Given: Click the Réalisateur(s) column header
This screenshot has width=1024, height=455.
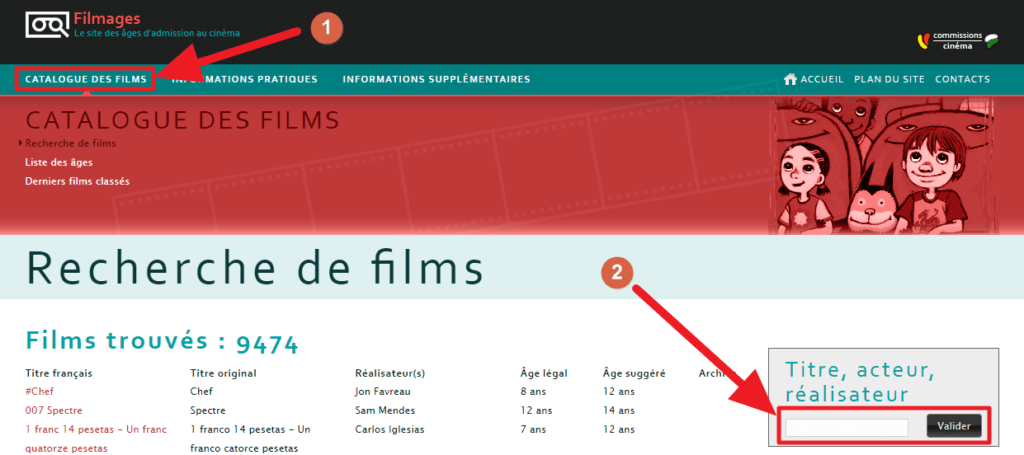Looking at the screenshot, I should (x=390, y=373).
